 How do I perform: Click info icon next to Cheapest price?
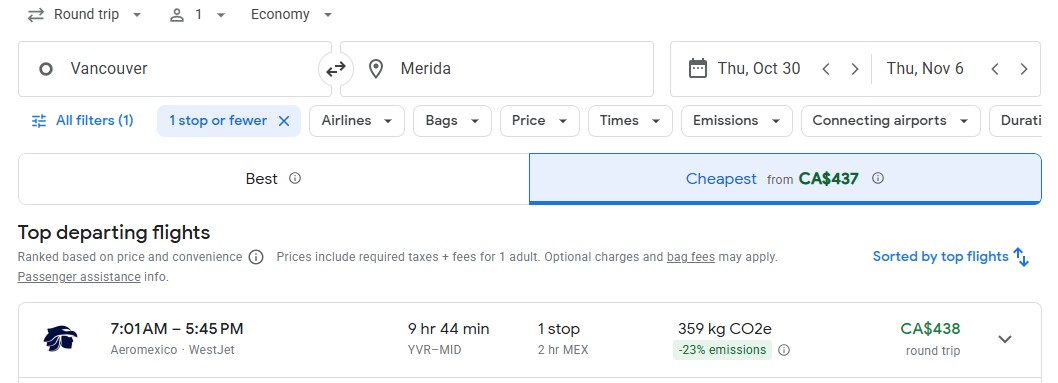pyautogui.click(x=878, y=179)
